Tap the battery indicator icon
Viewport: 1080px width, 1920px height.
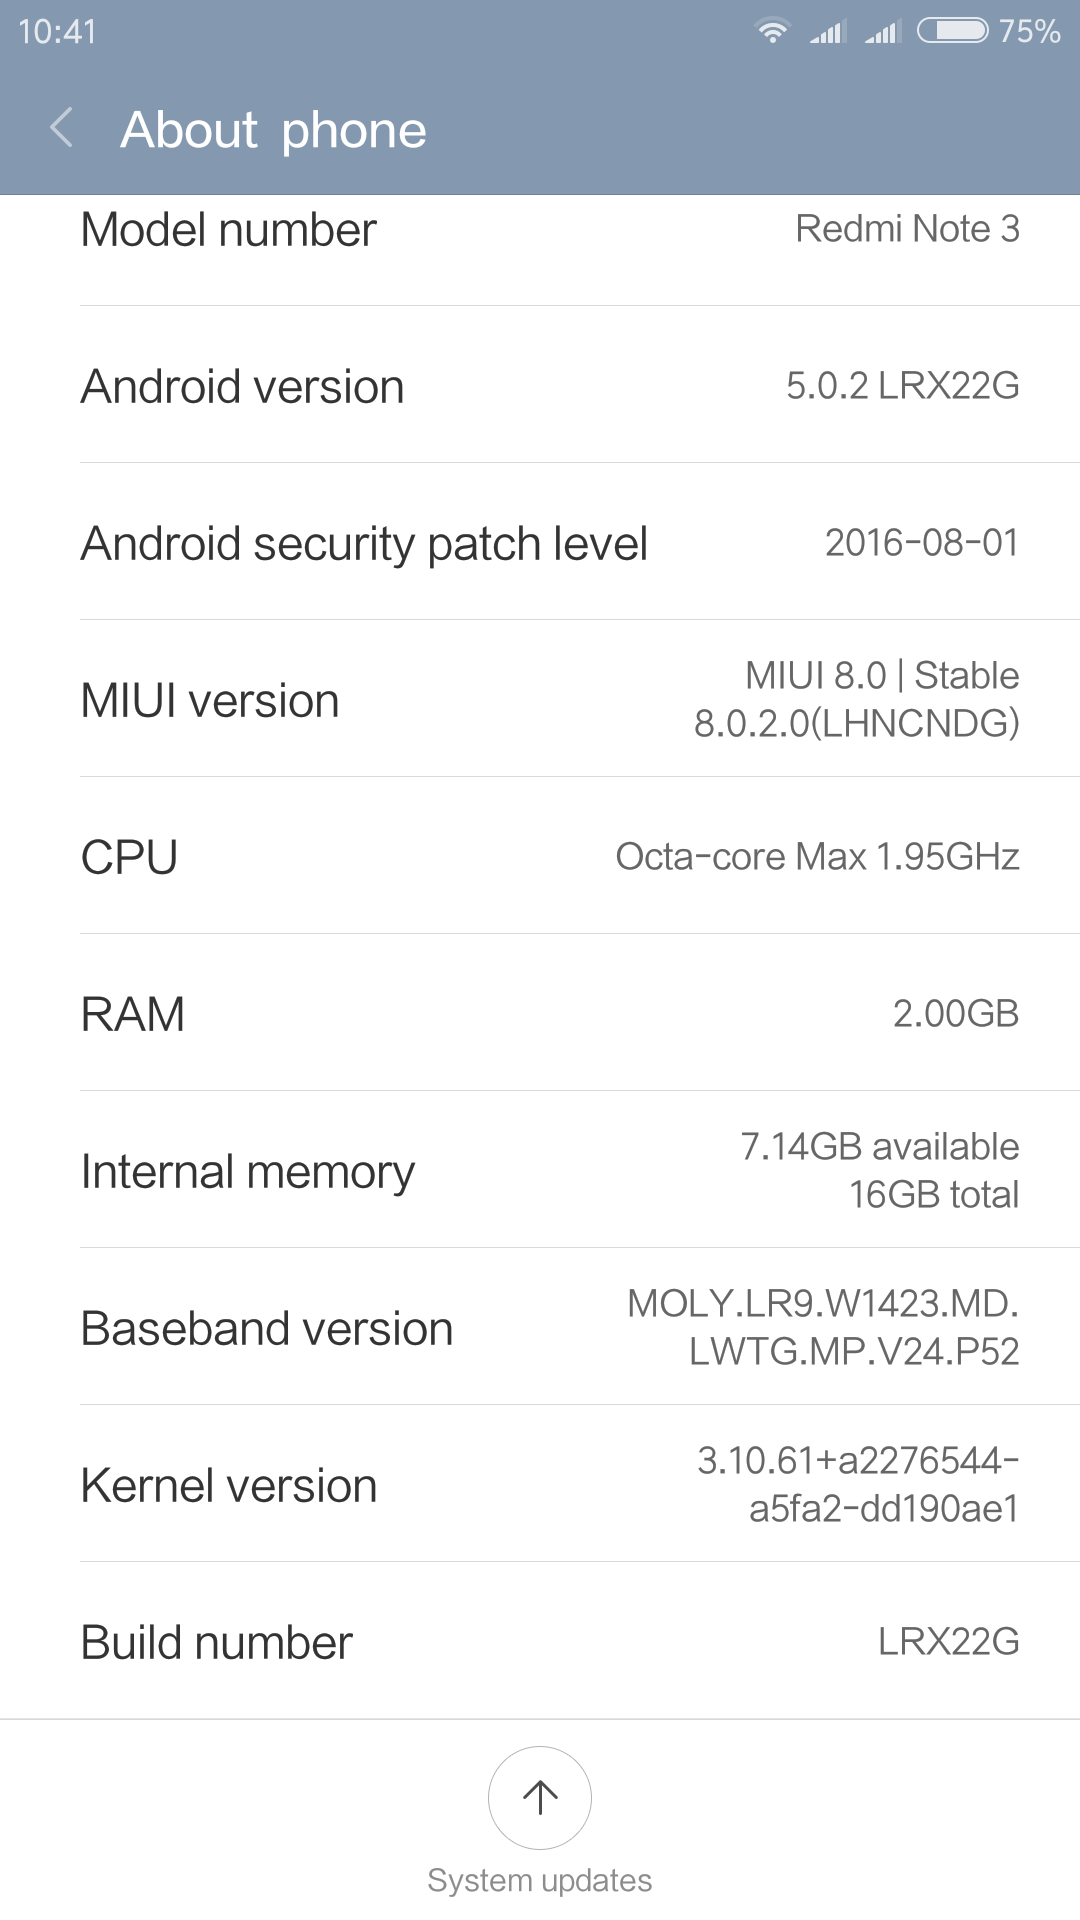953,31
